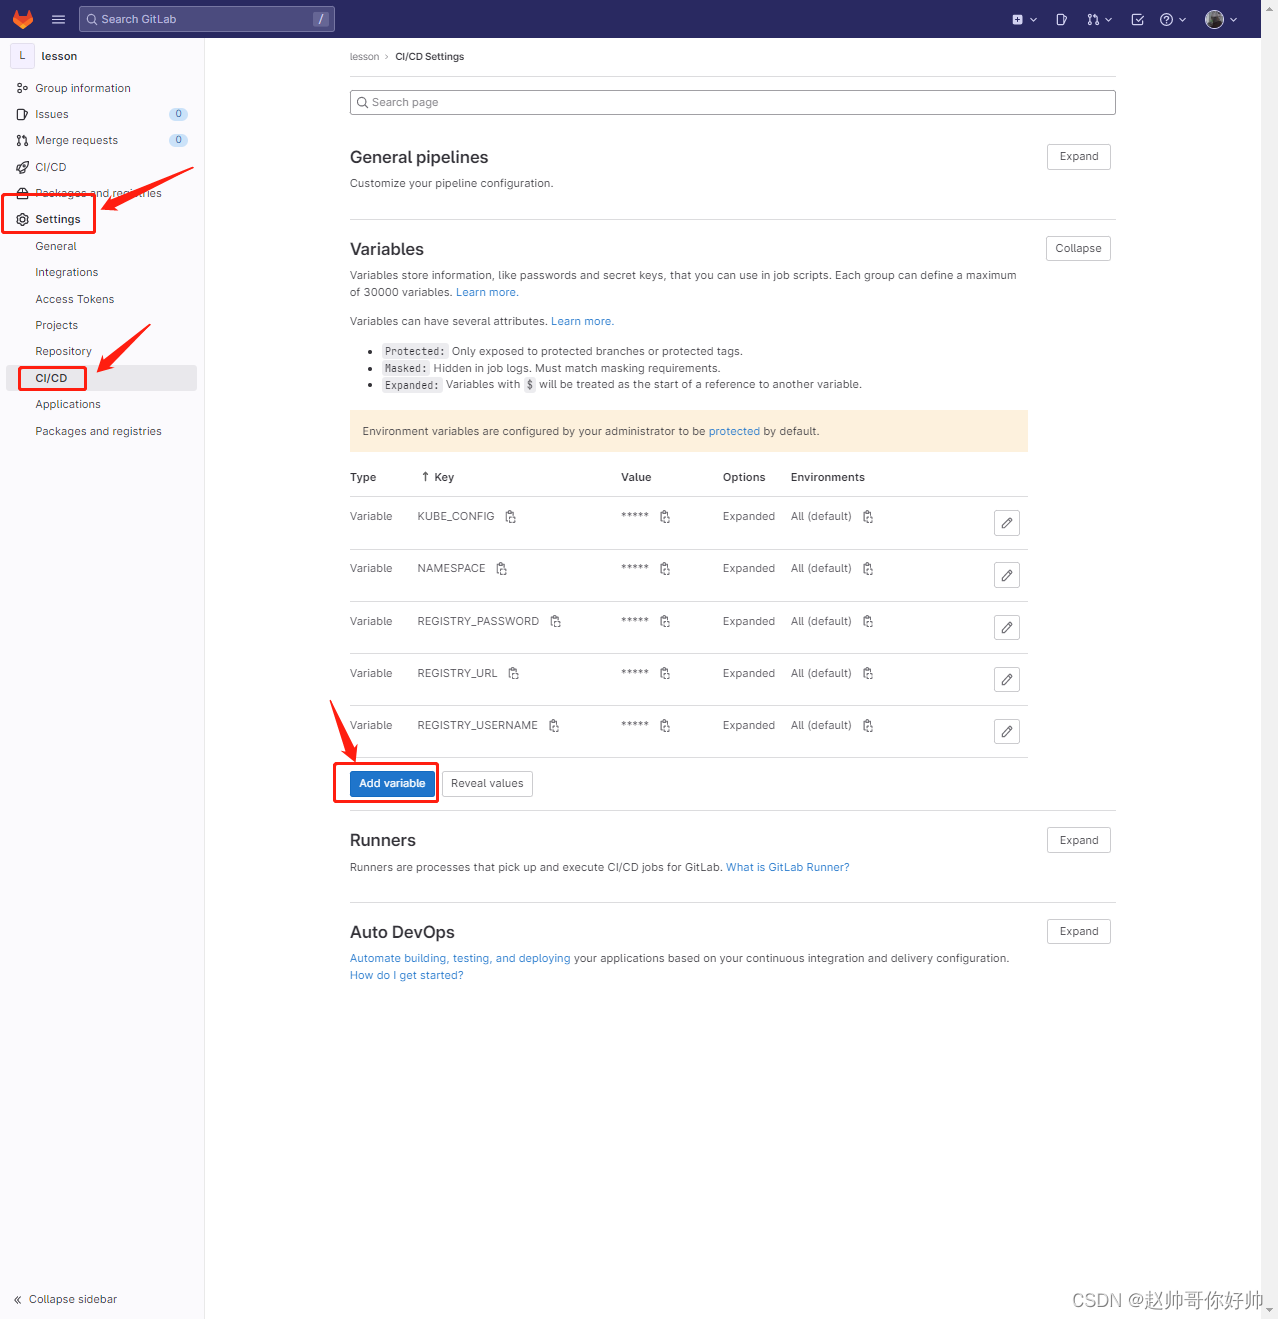Copy the REGISTRY_USERNAME environment
The width and height of the screenshot is (1278, 1319).
point(868,726)
